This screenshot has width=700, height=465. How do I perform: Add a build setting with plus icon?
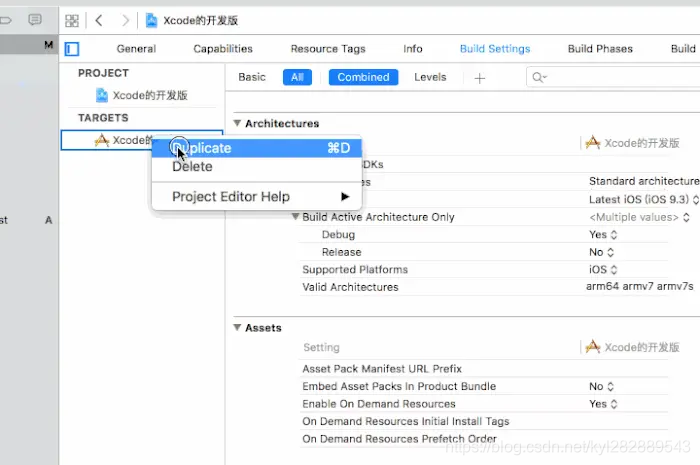pyautogui.click(x=479, y=79)
